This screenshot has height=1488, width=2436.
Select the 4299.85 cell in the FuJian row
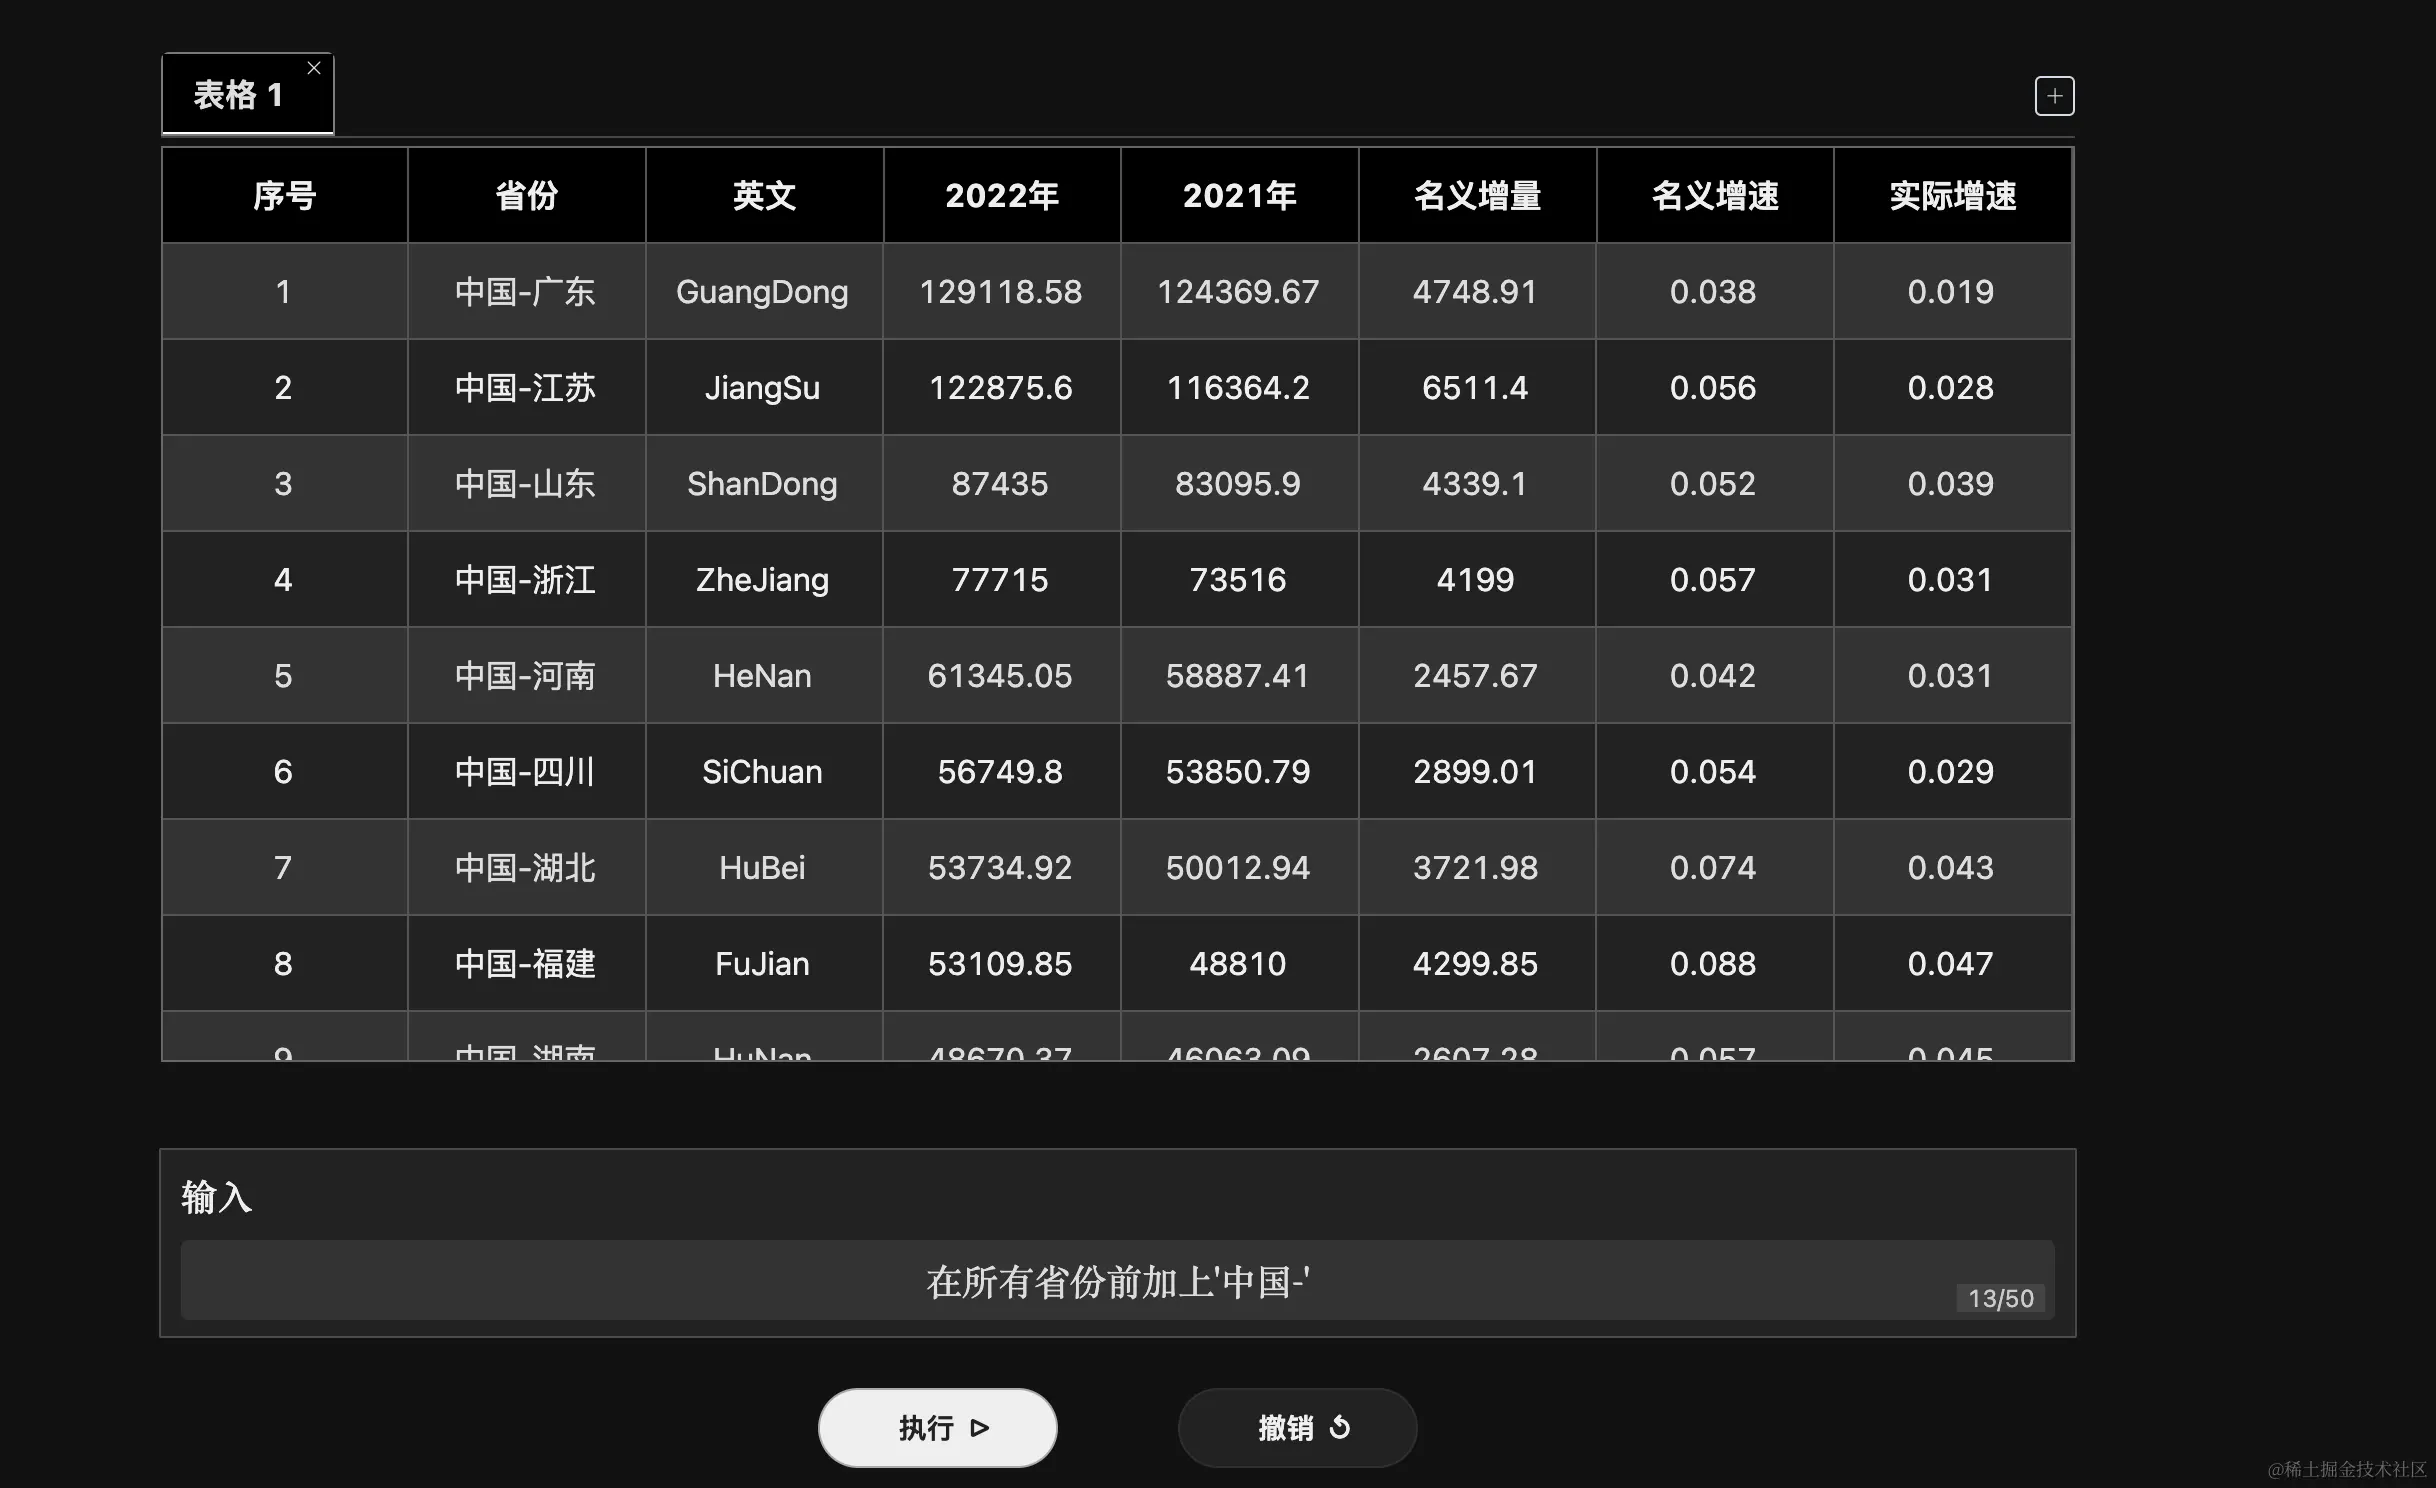1475,964
